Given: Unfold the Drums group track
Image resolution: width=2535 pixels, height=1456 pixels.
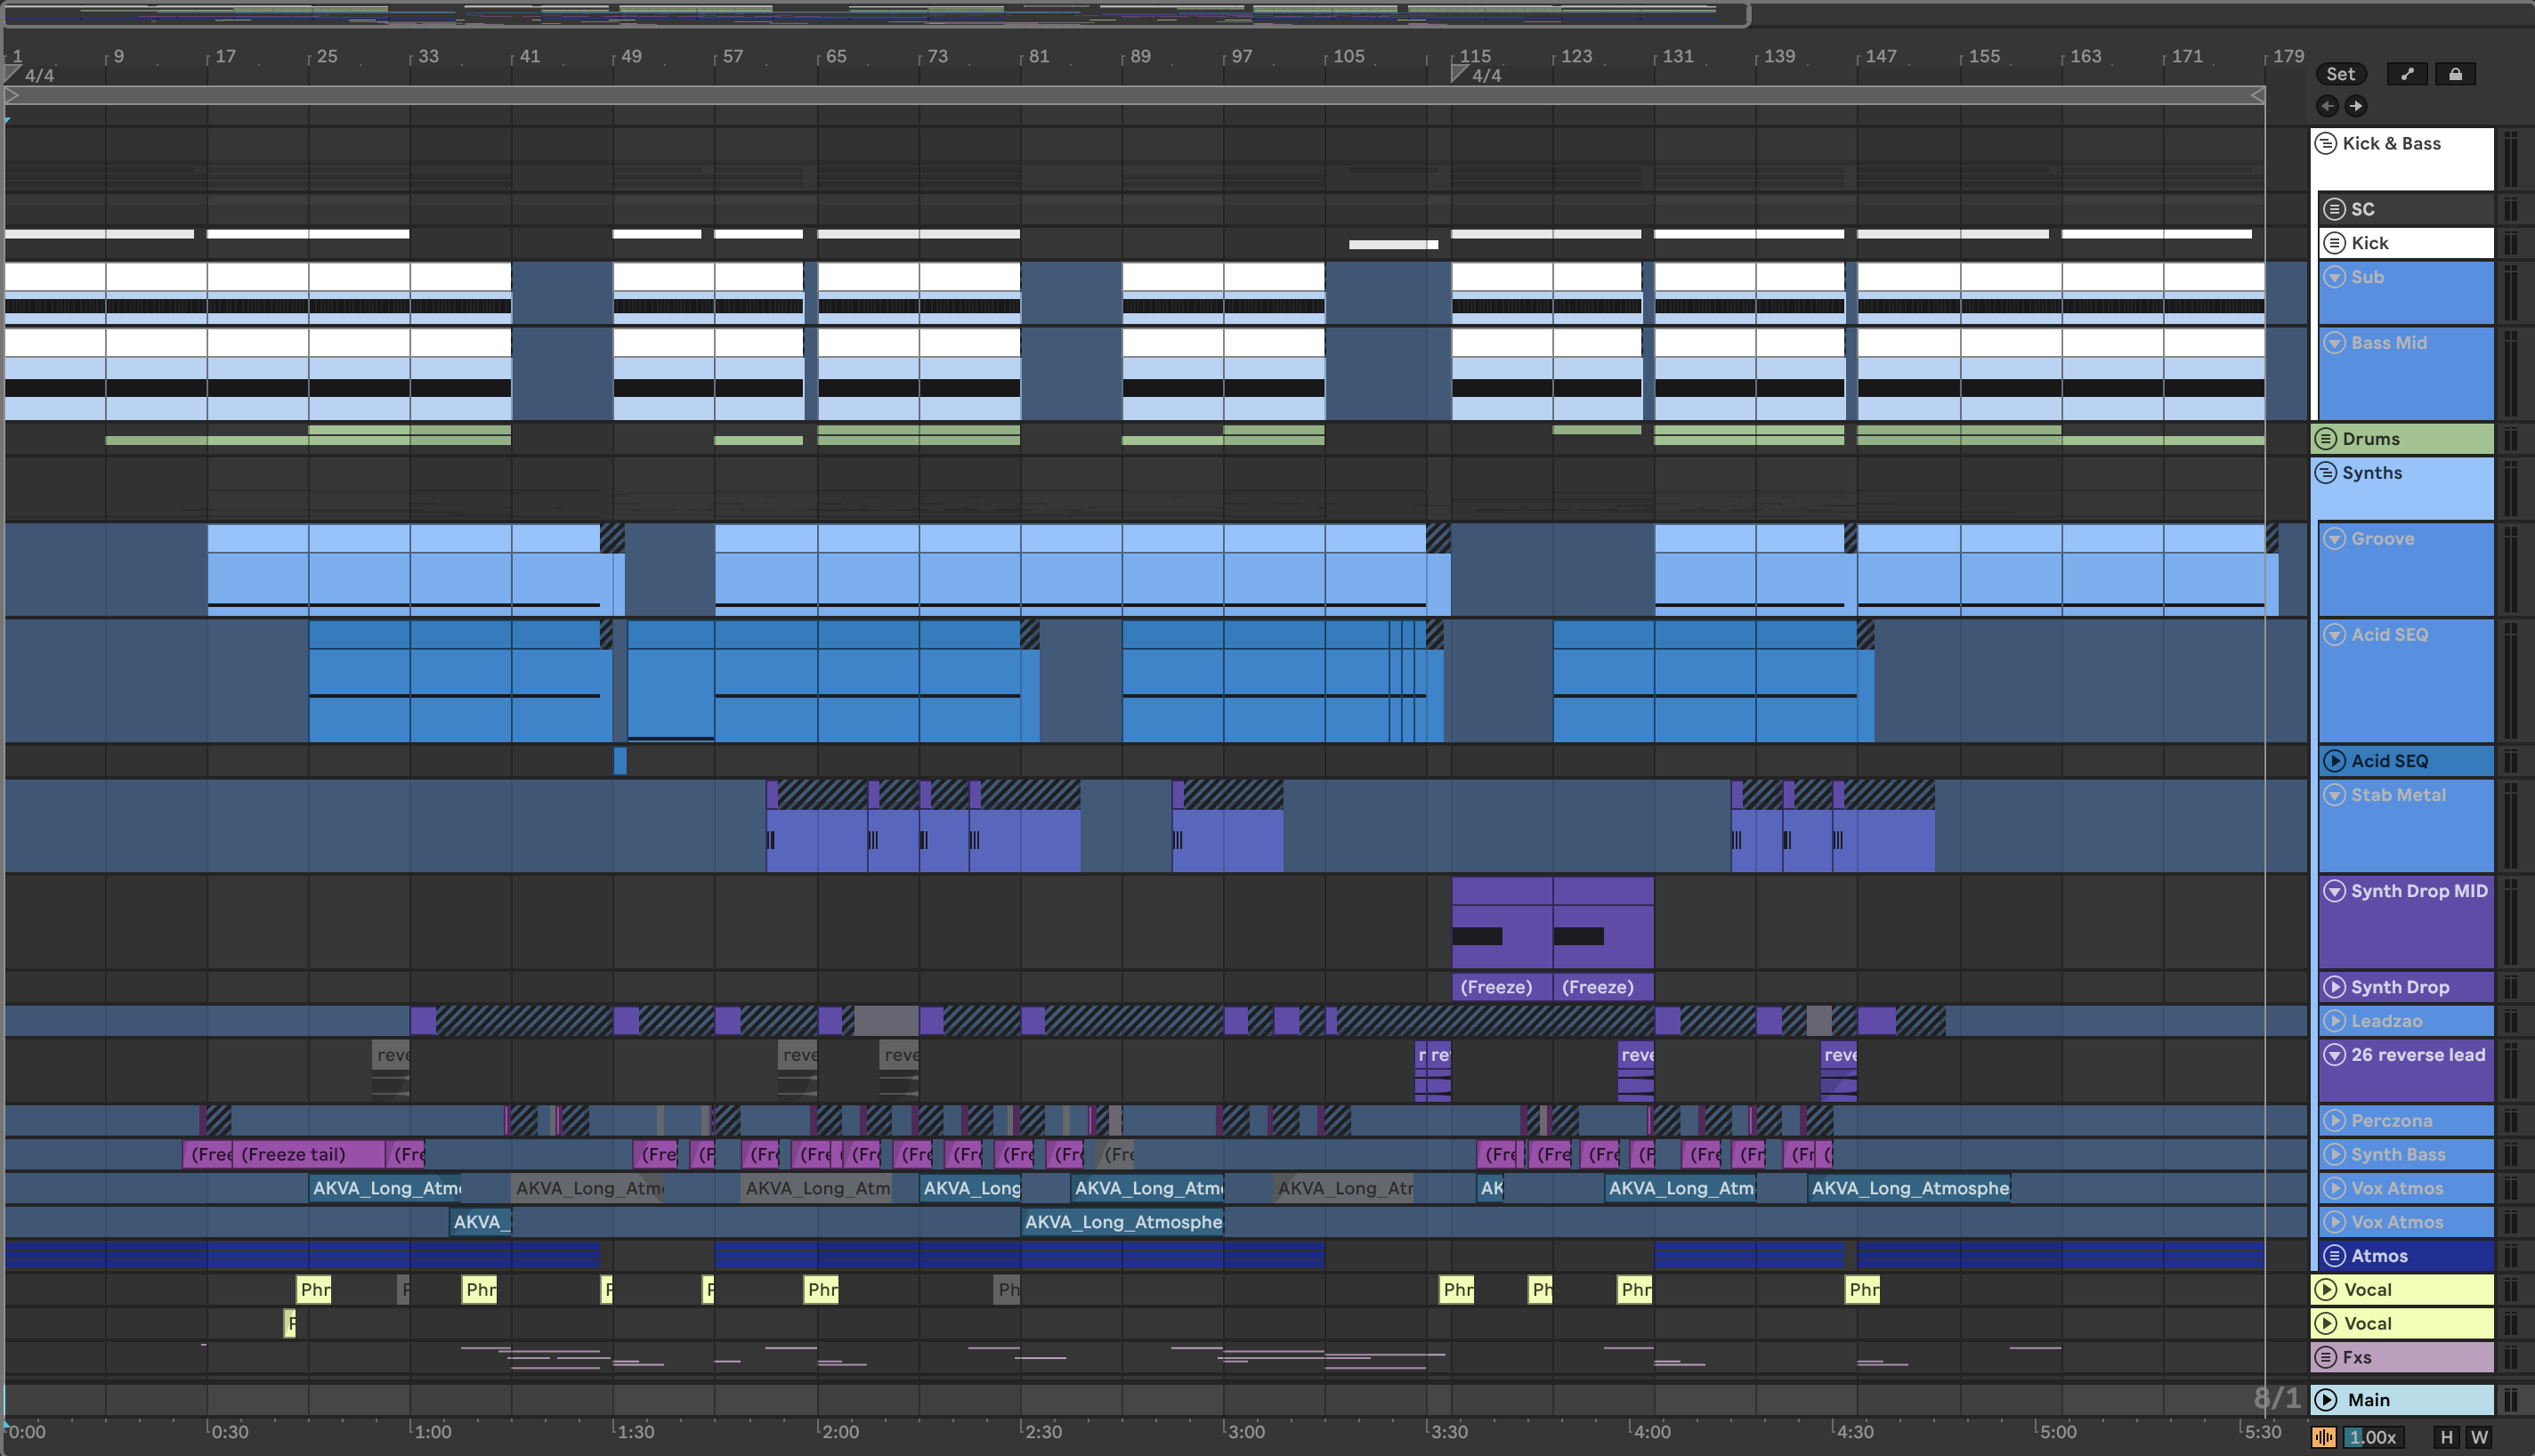Looking at the screenshot, I should click(x=2326, y=439).
